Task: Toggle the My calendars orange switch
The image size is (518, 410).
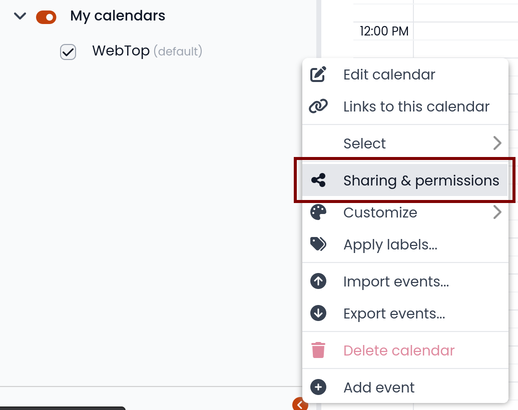Action: [x=46, y=17]
